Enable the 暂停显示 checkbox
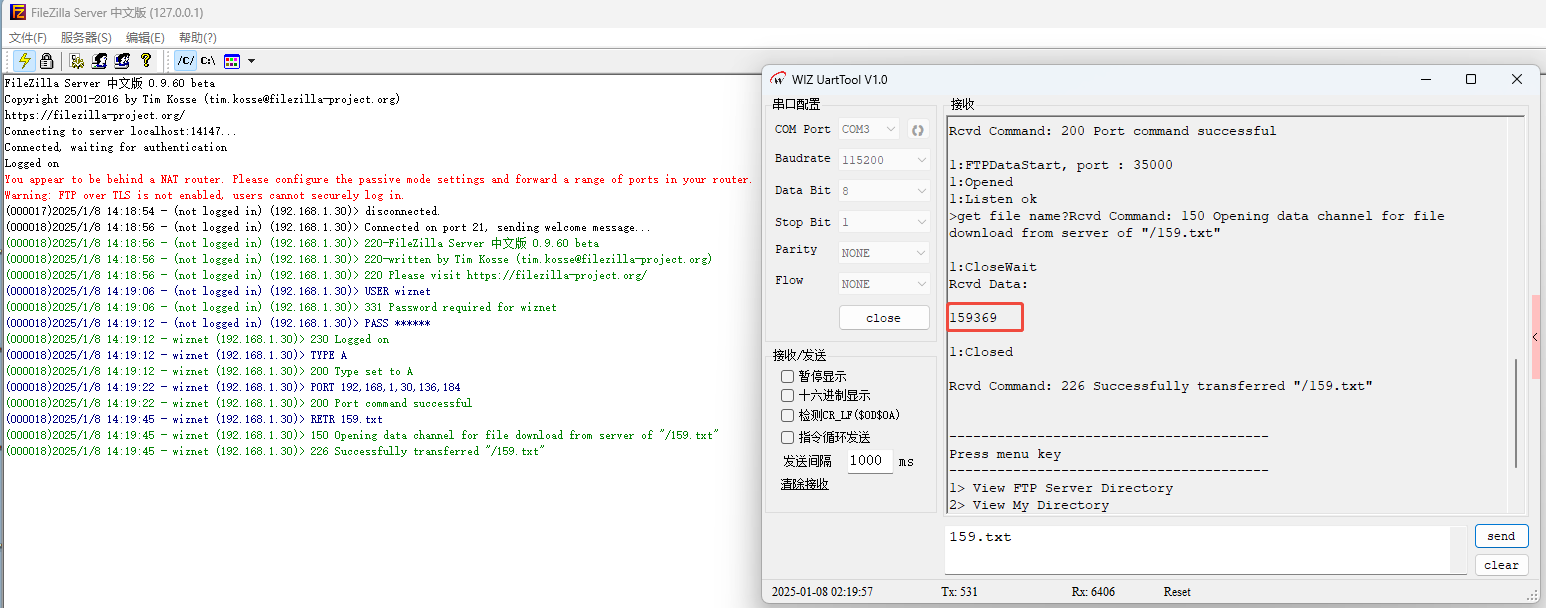The height and width of the screenshot is (608, 1546). pos(788,377)
